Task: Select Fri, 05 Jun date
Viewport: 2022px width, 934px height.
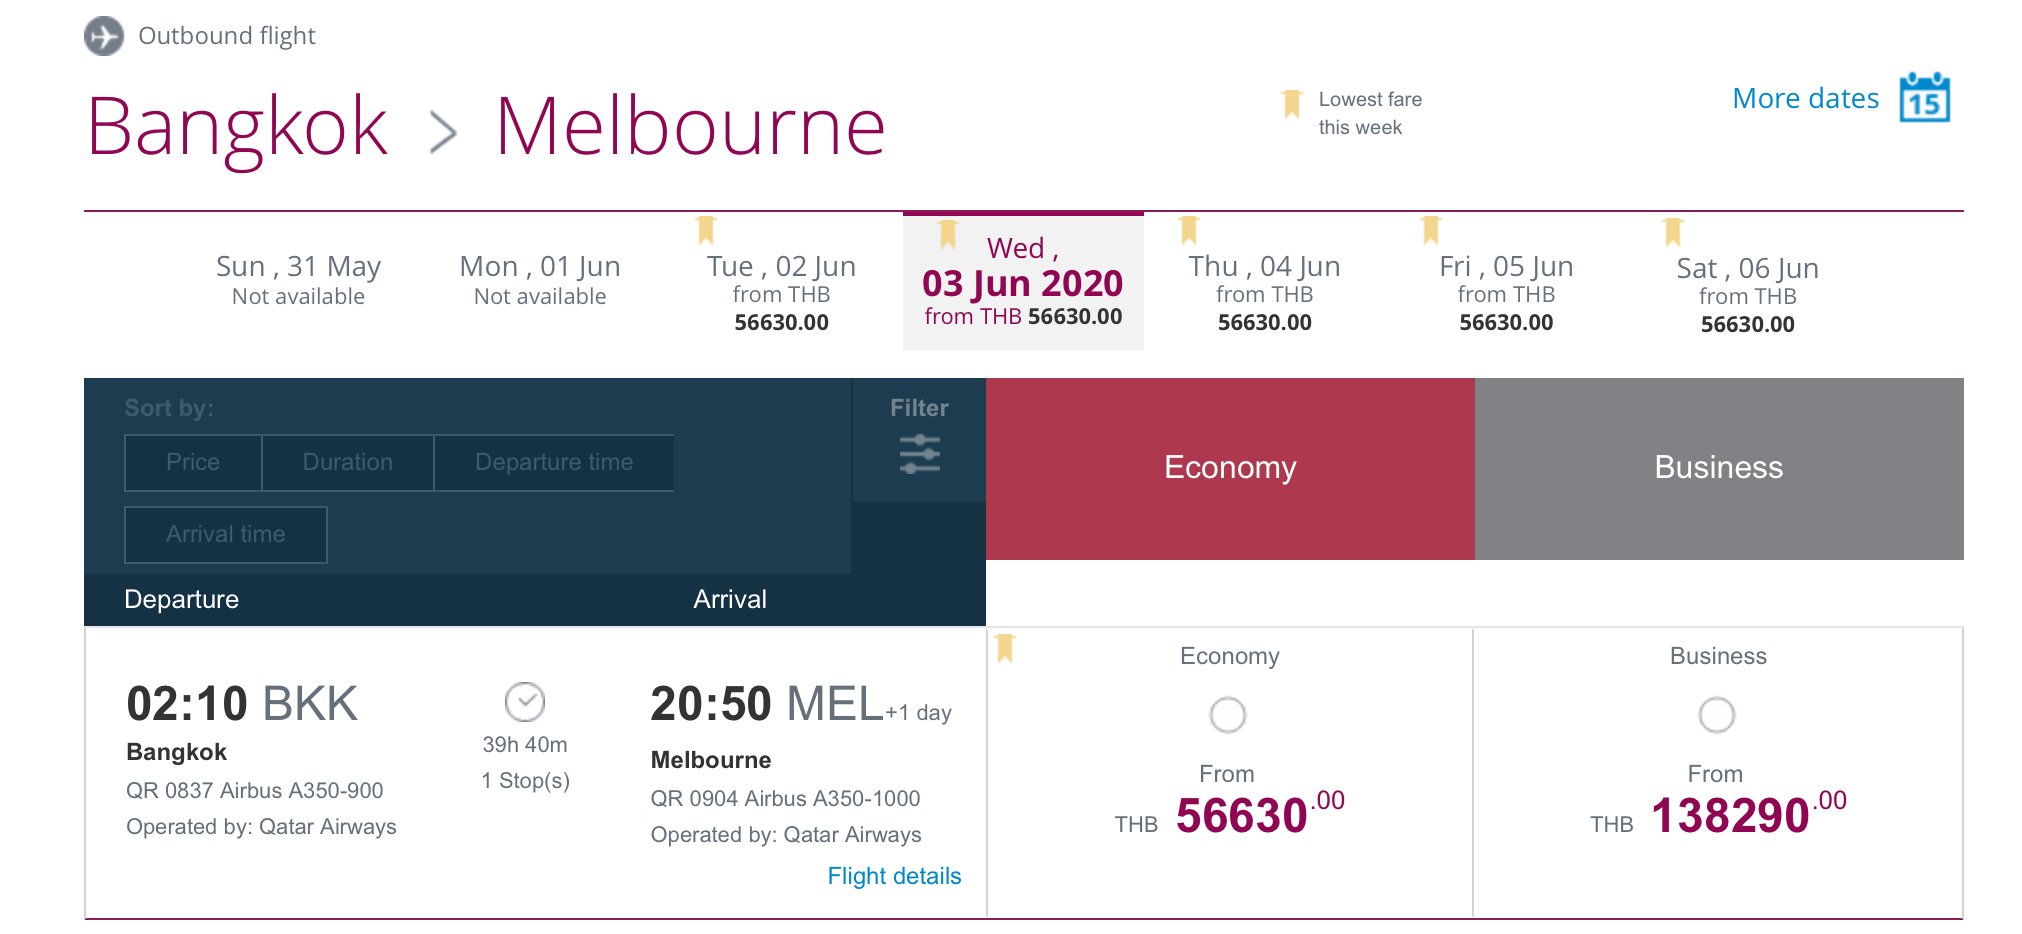Action: click(x=1506, y=293)
